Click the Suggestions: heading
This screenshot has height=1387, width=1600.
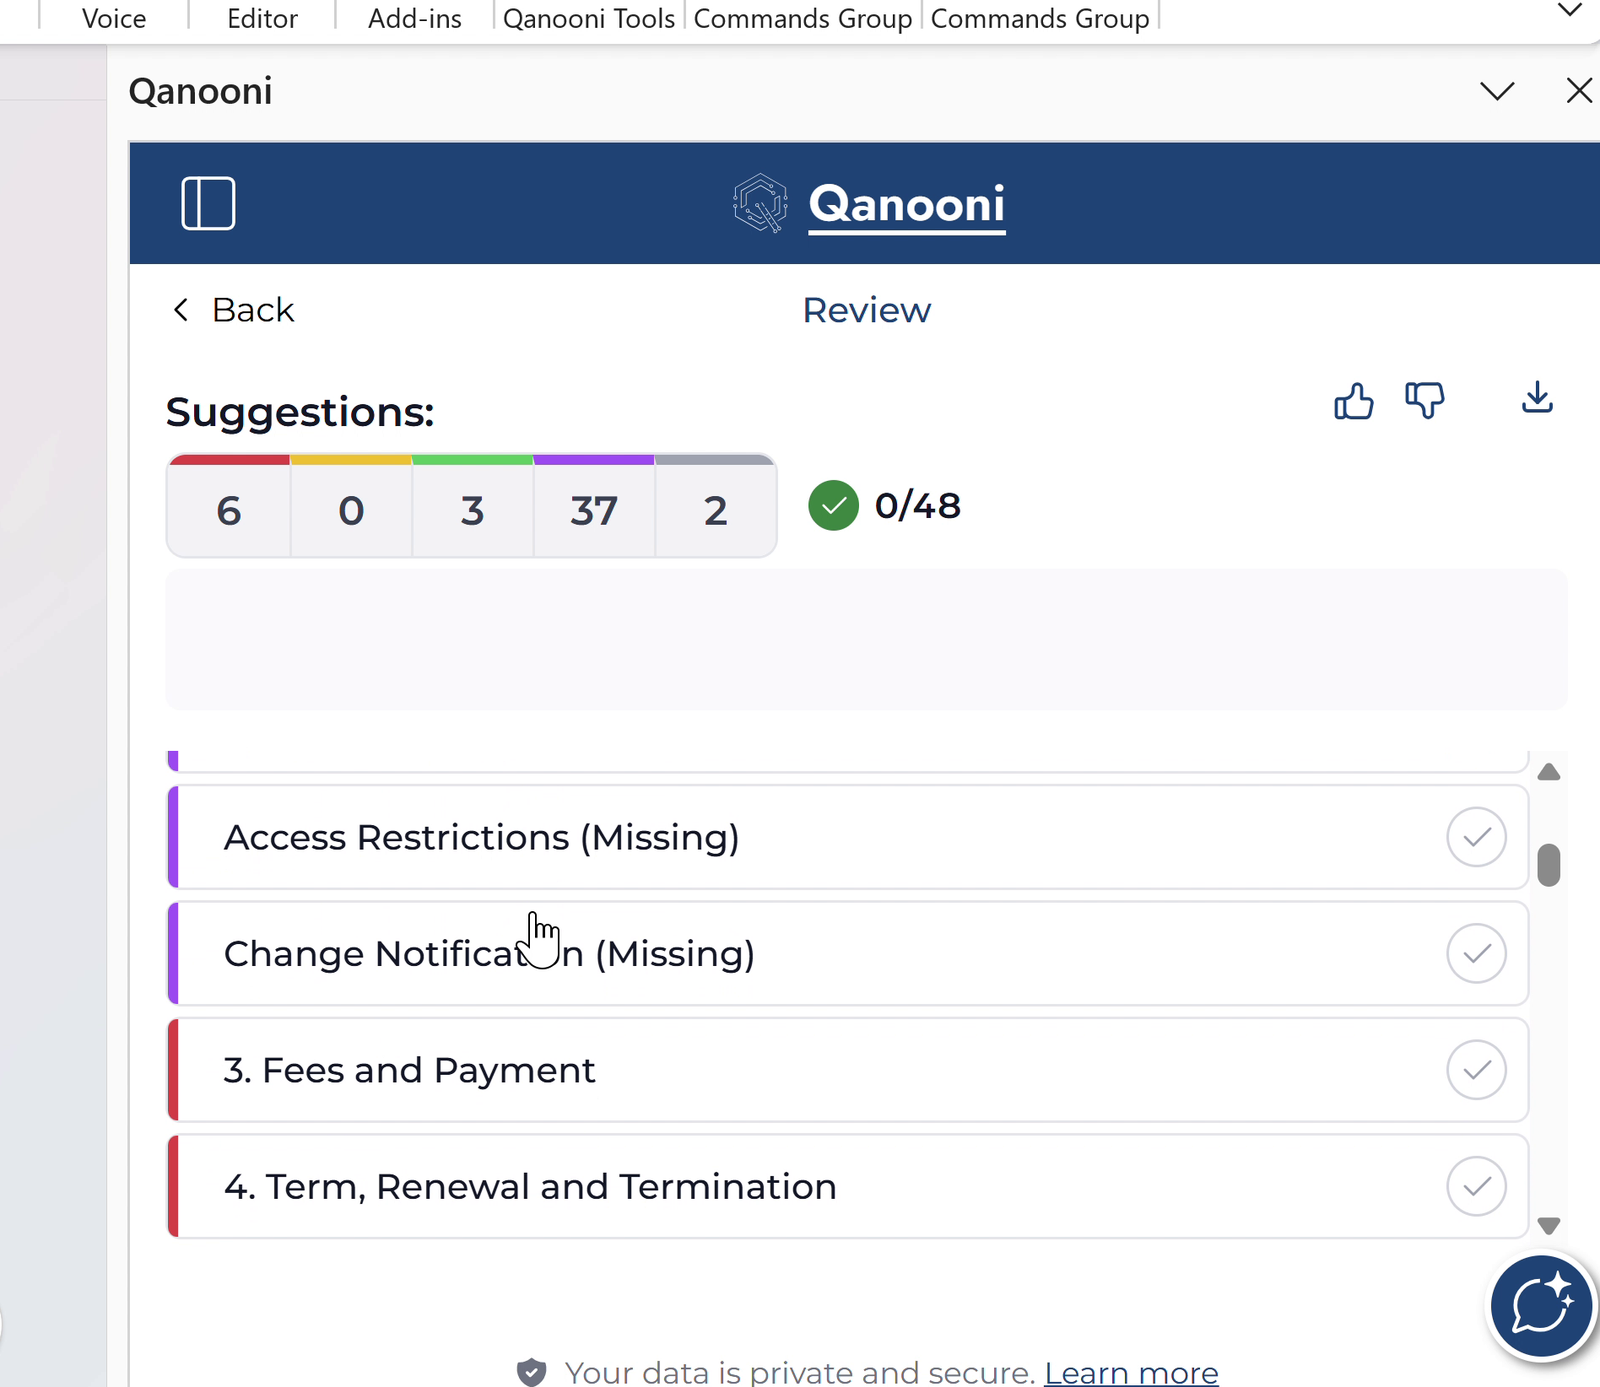click(x=300, y=412)
